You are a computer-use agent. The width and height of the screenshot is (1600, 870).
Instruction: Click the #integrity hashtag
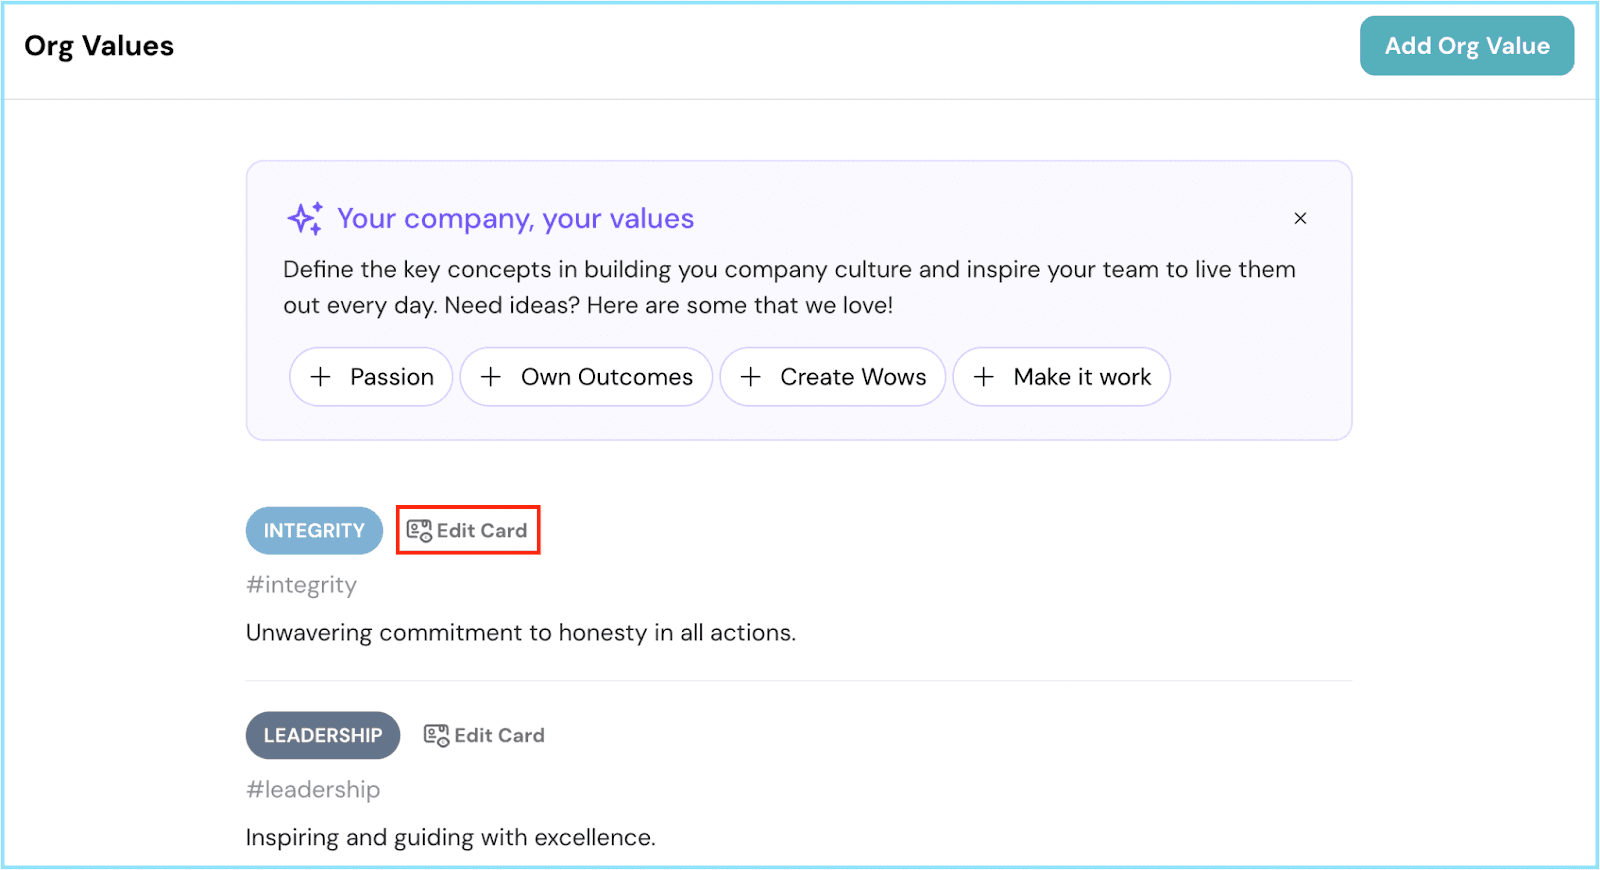point(301,585)
